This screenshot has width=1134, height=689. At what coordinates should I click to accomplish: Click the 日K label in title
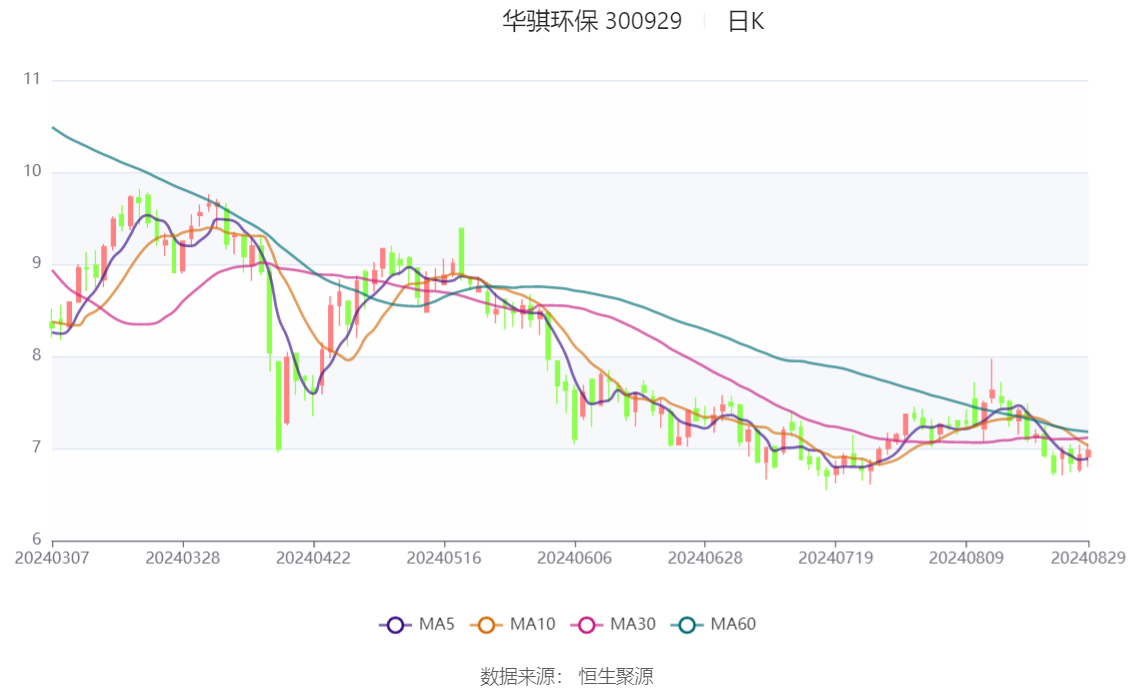click(x=745, y=21)
